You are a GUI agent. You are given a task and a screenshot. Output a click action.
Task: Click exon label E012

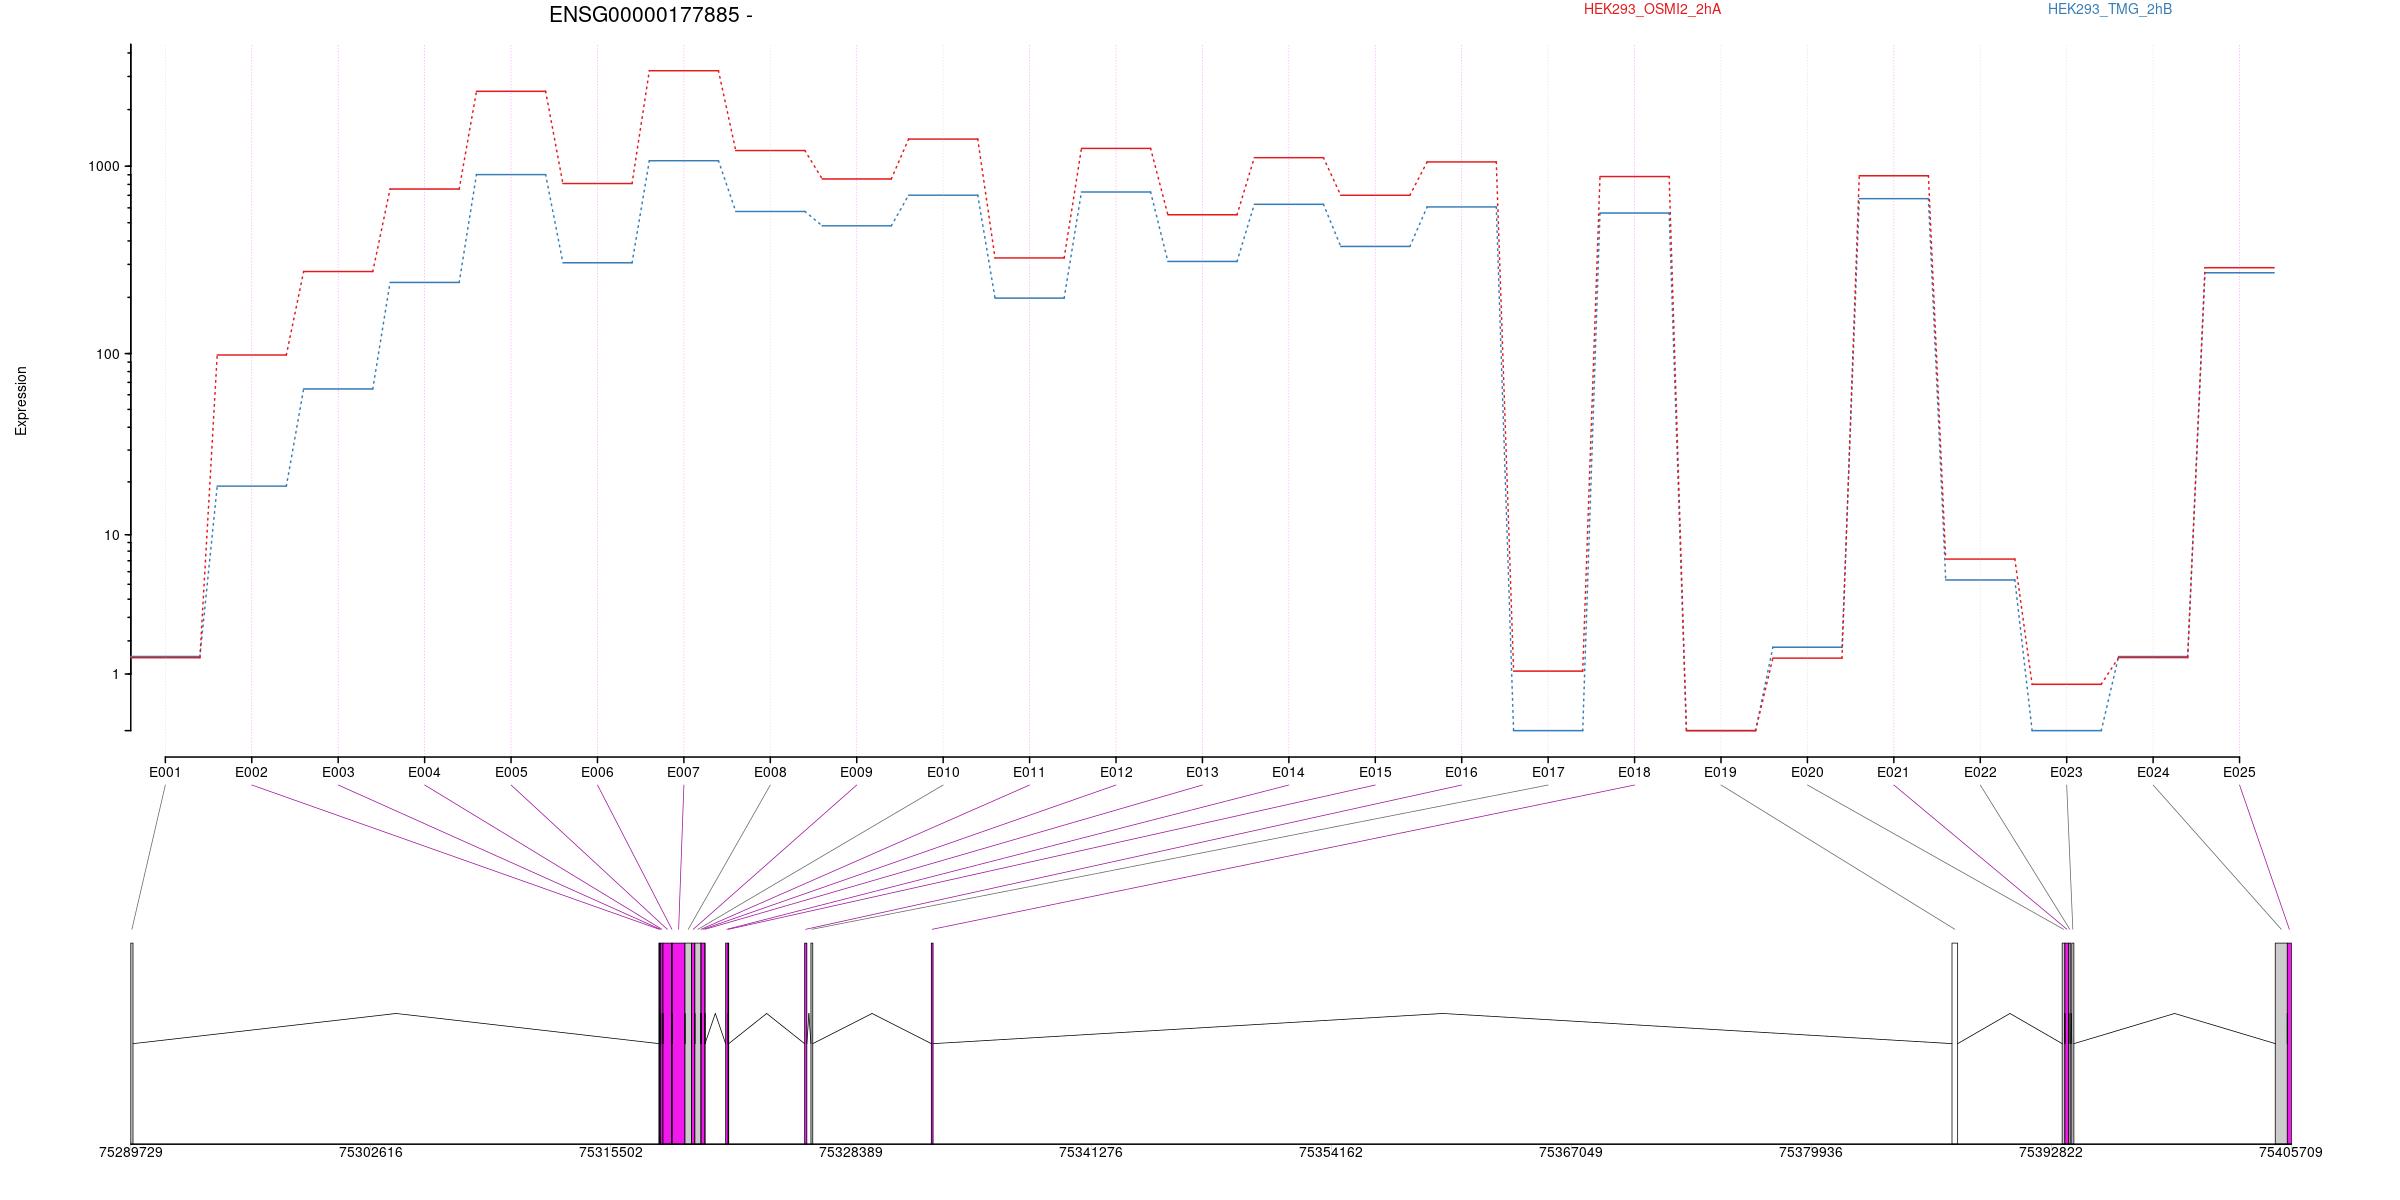coord(1116,772)
